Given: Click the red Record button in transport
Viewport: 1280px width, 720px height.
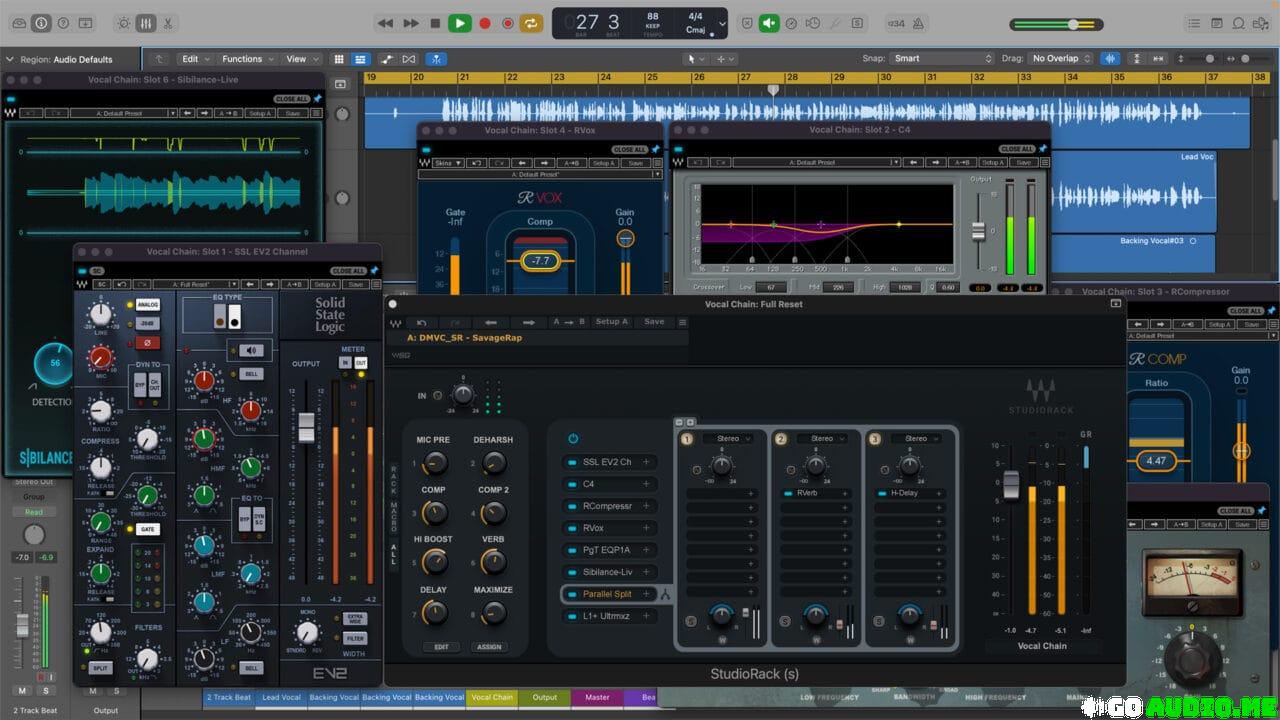Looking at the screenshot, I should coord(485,23).
